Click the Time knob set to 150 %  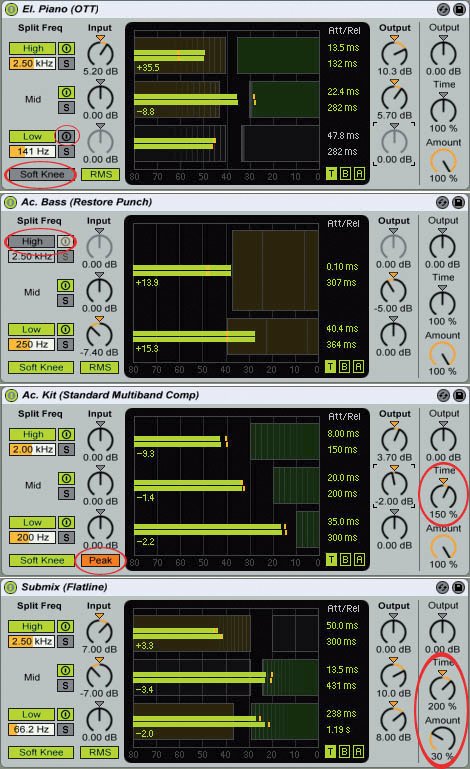click(x=444, y=495)
